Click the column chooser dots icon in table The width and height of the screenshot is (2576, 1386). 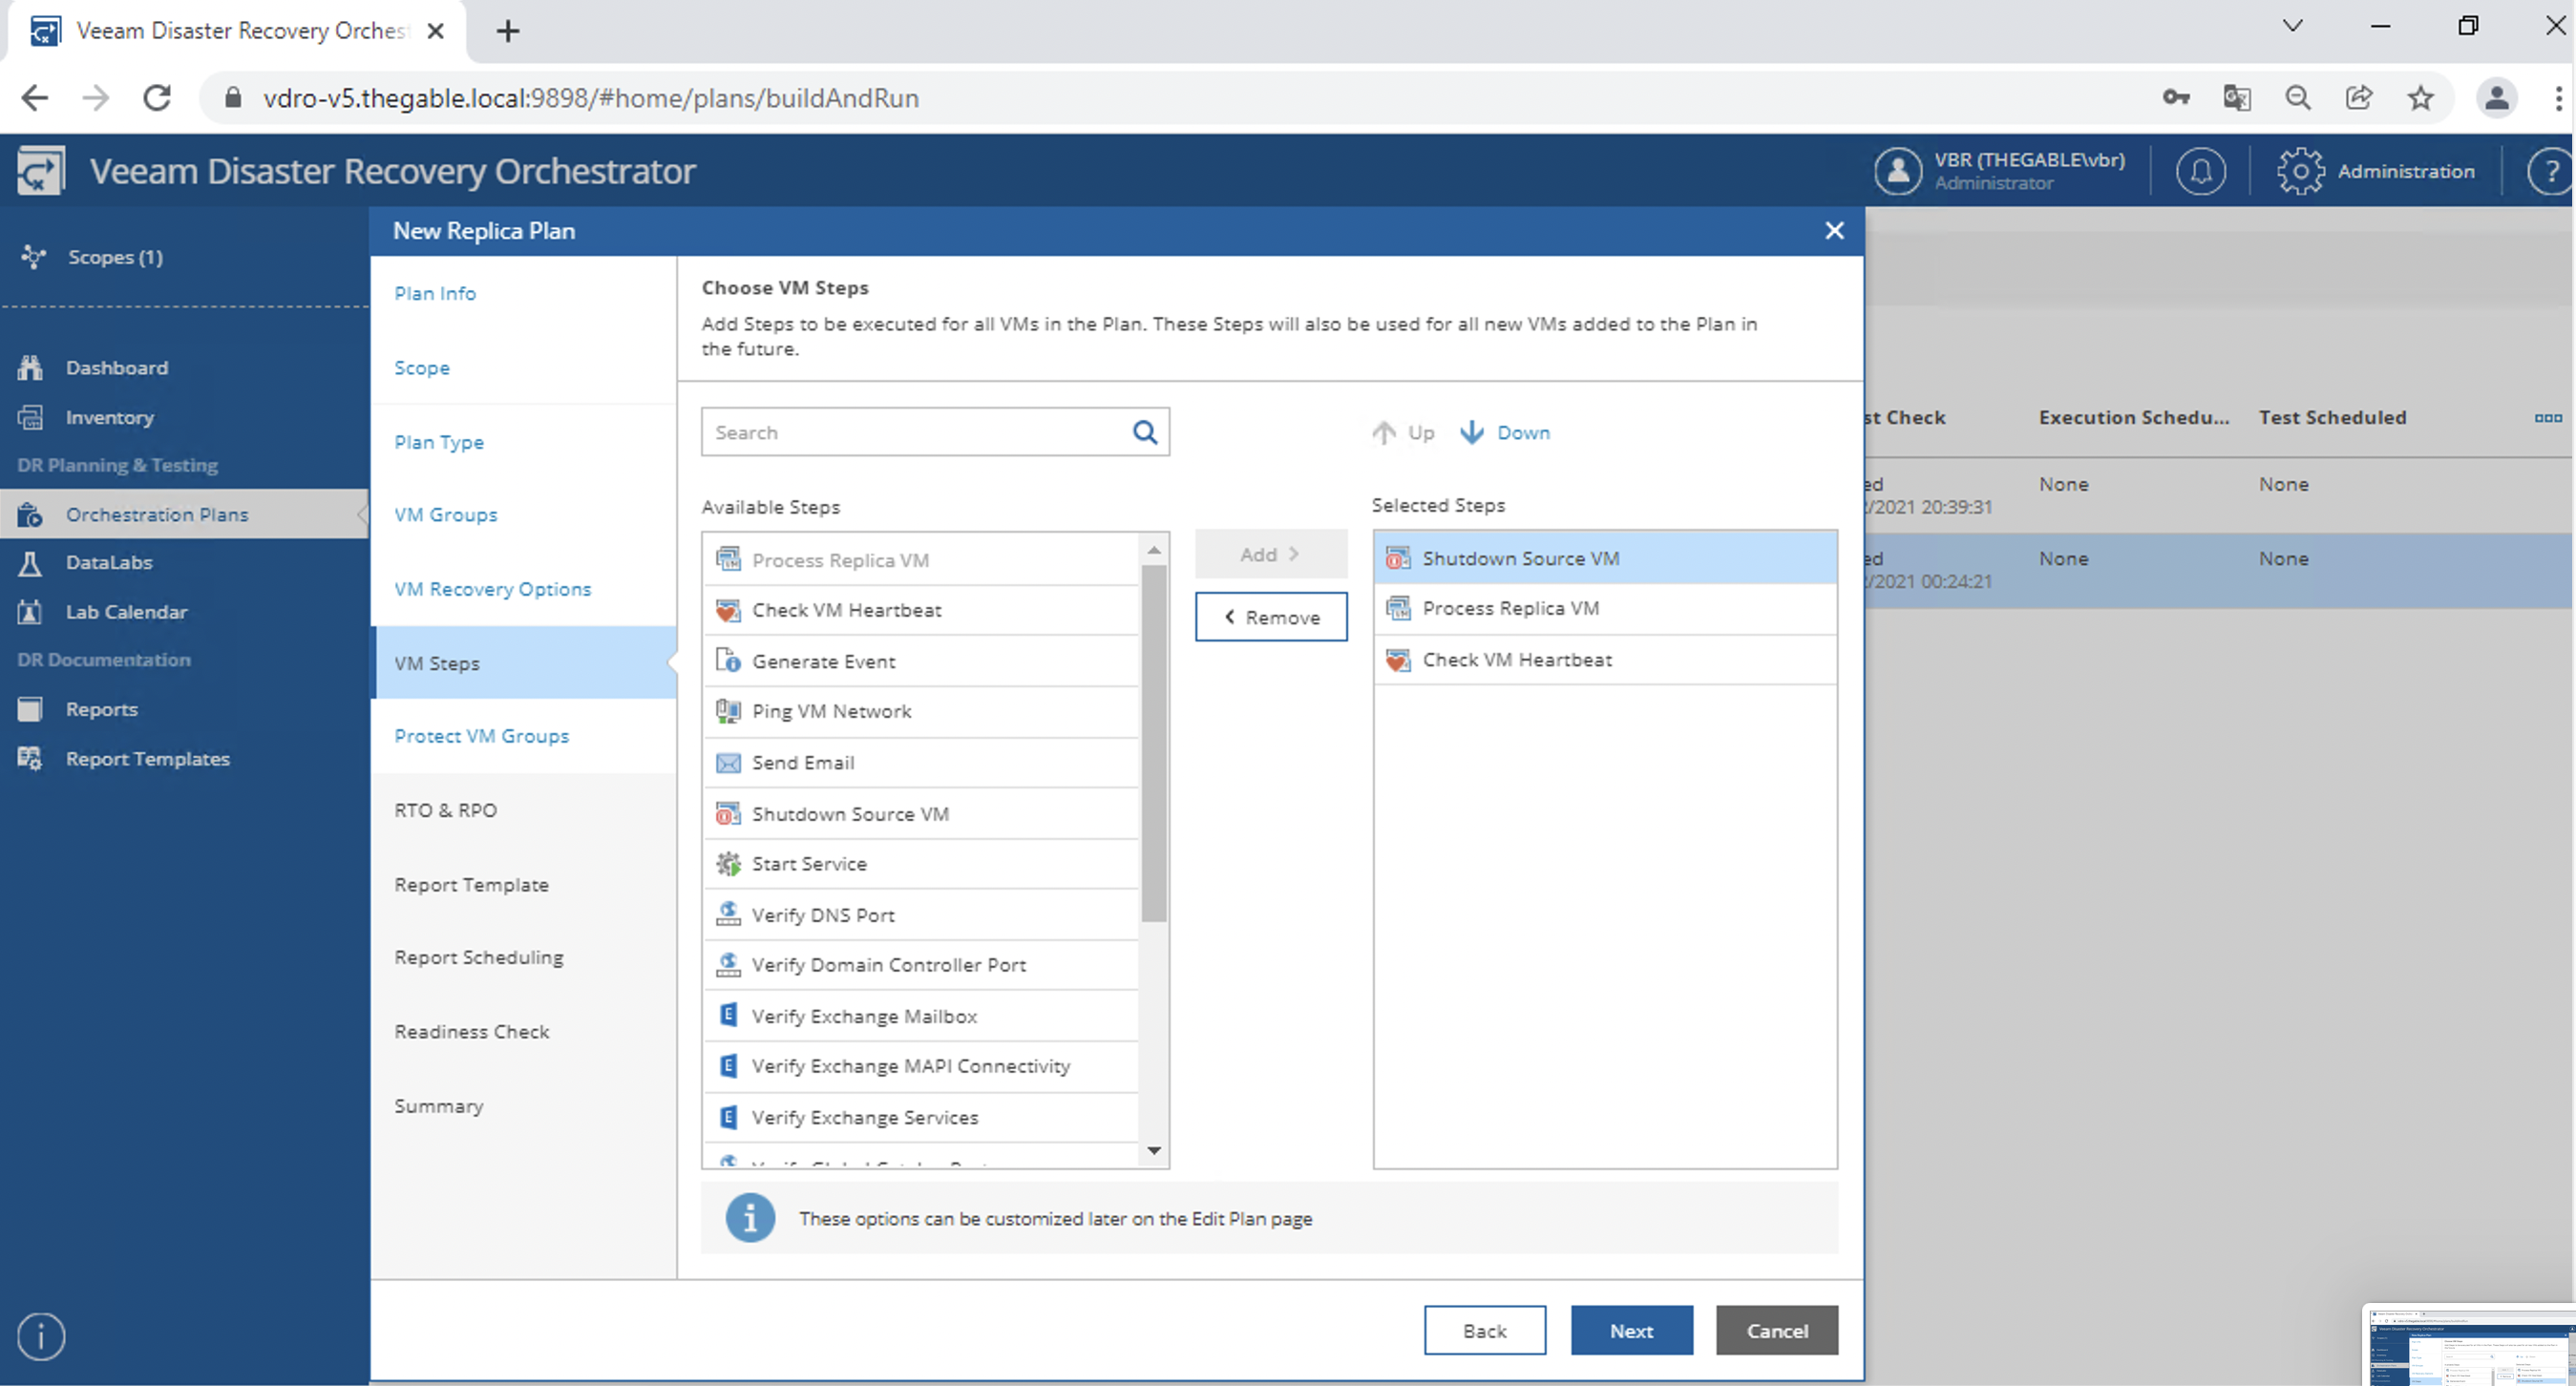[x=2548, y=418]
